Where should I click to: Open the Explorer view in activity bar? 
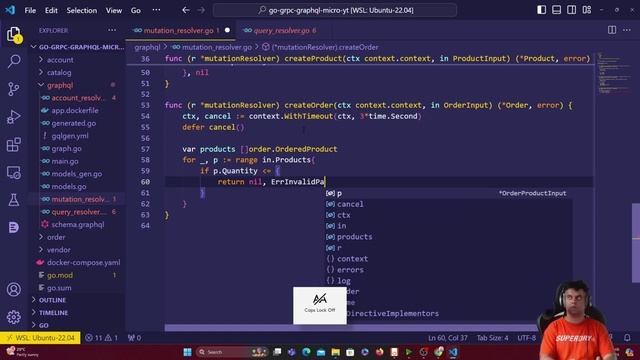[x=14, y=34]
